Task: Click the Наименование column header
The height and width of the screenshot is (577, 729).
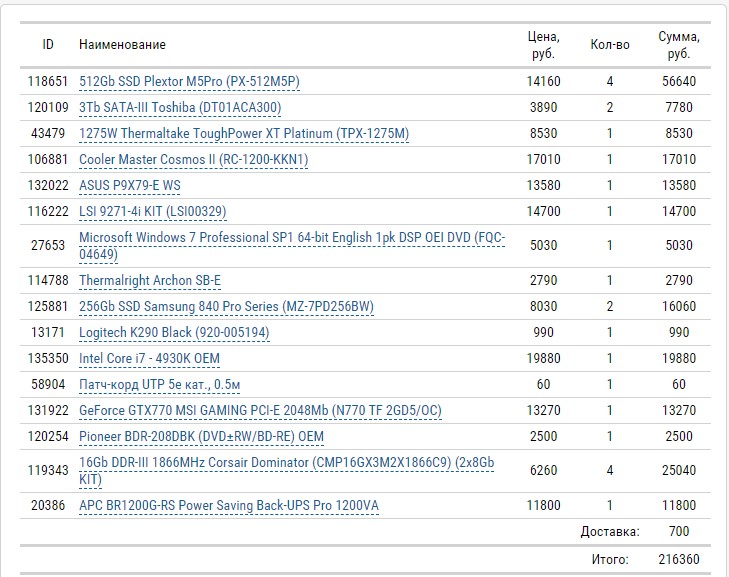Action: tap(122, 45)
